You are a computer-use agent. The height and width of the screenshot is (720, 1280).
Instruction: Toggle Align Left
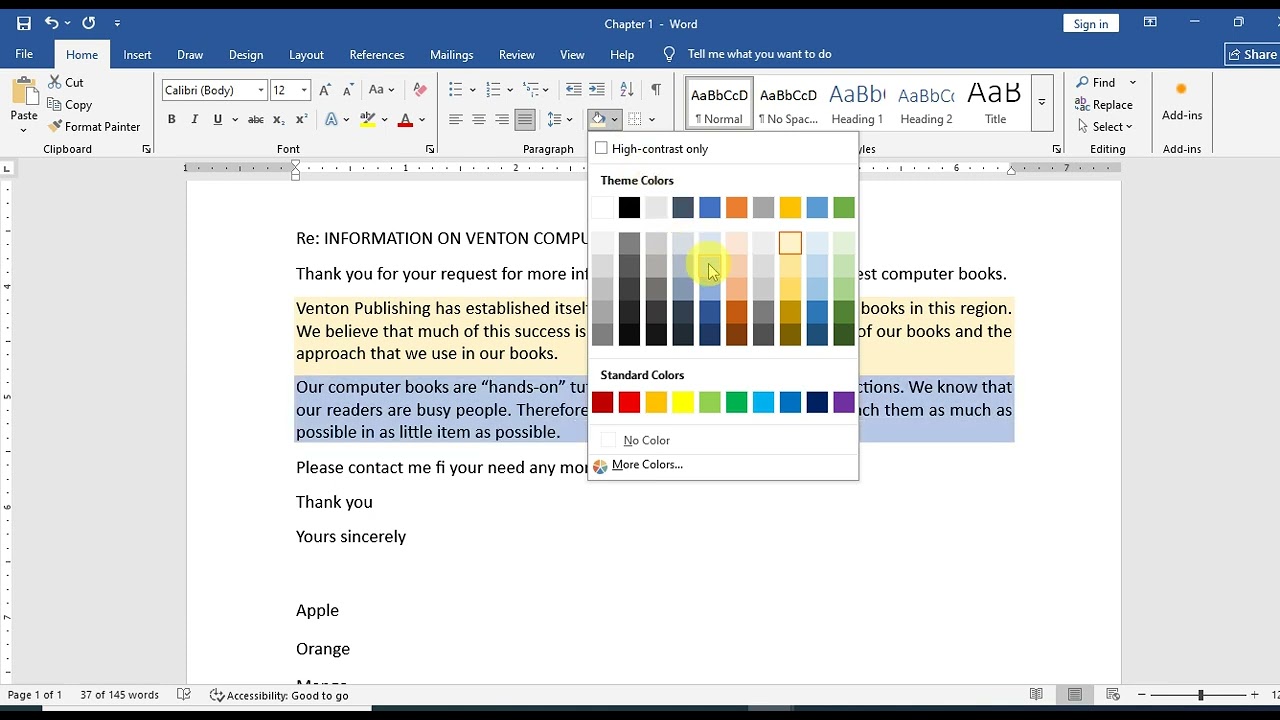pyautogui.click(x=455, y=119)
